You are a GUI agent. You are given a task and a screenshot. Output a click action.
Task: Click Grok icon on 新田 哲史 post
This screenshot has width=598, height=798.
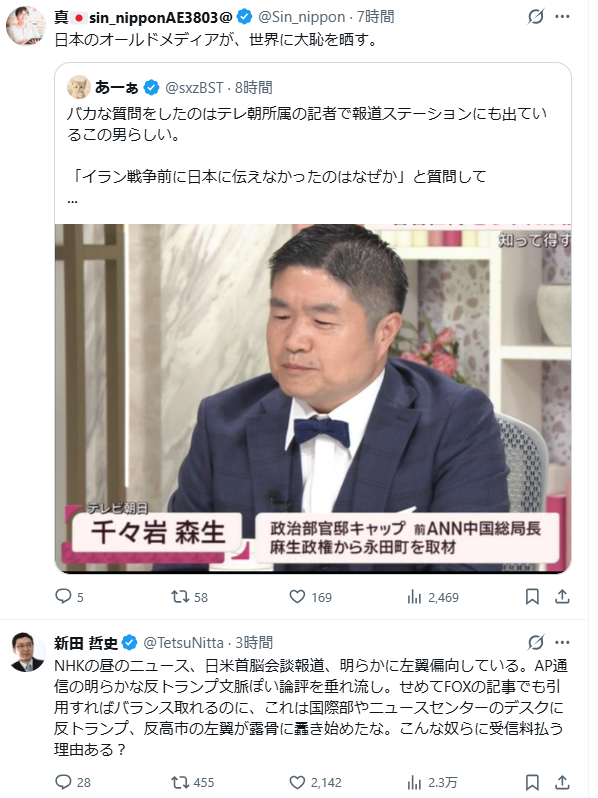click(x=535, y=642)
